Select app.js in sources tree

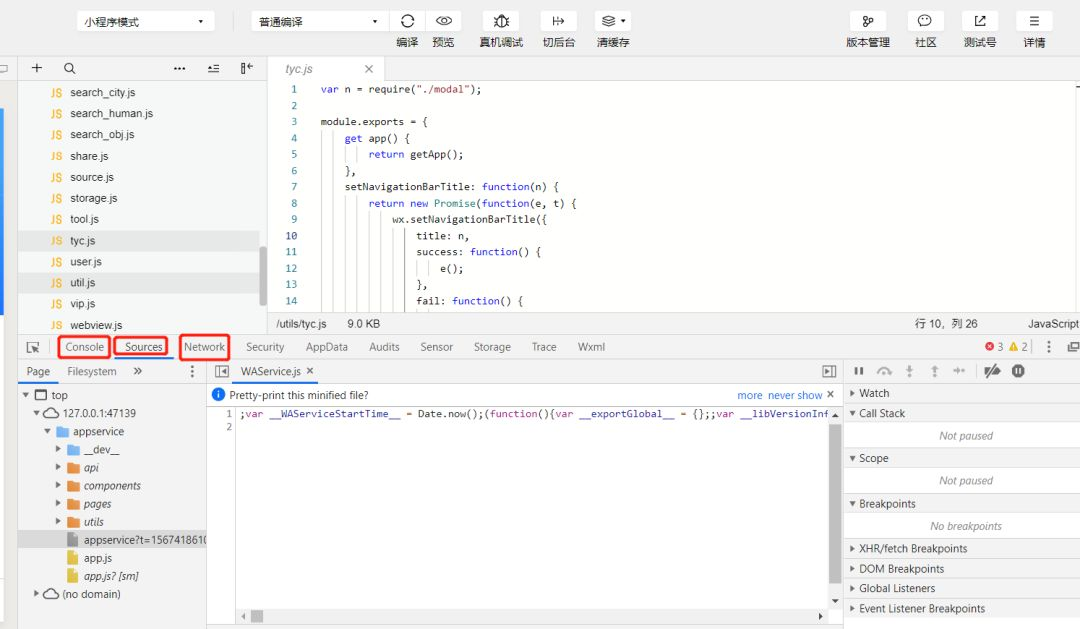[98, 557]
